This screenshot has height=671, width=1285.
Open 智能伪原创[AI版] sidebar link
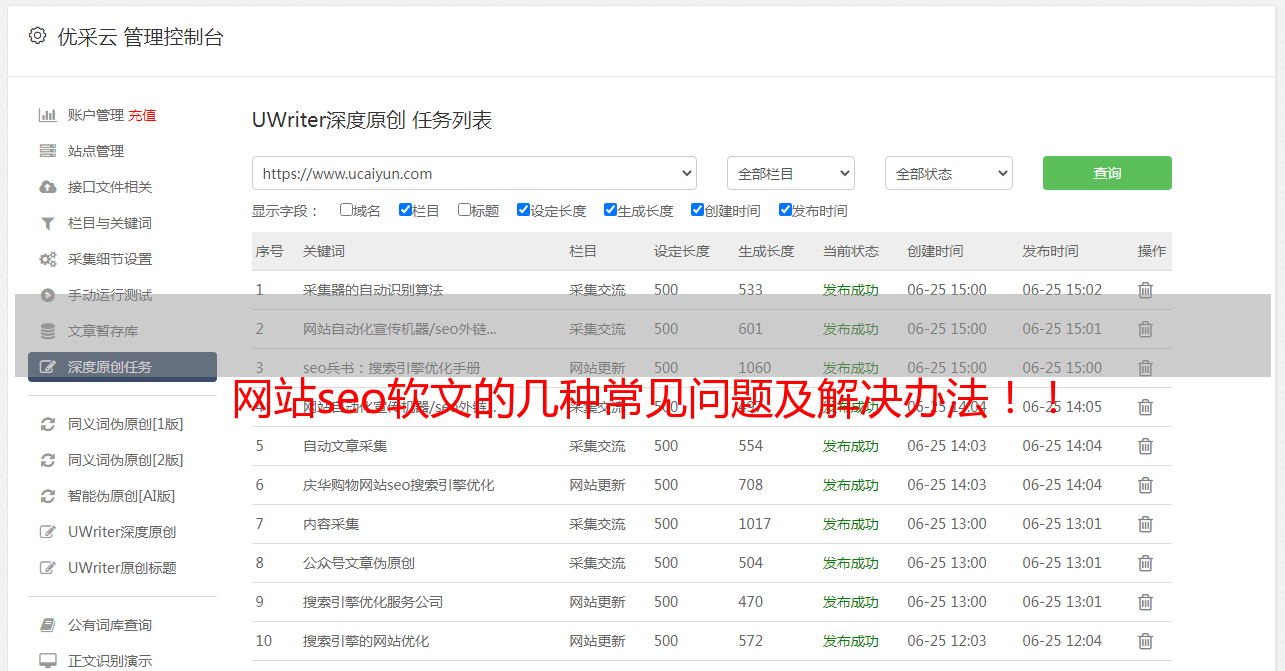tap(121, 496)
